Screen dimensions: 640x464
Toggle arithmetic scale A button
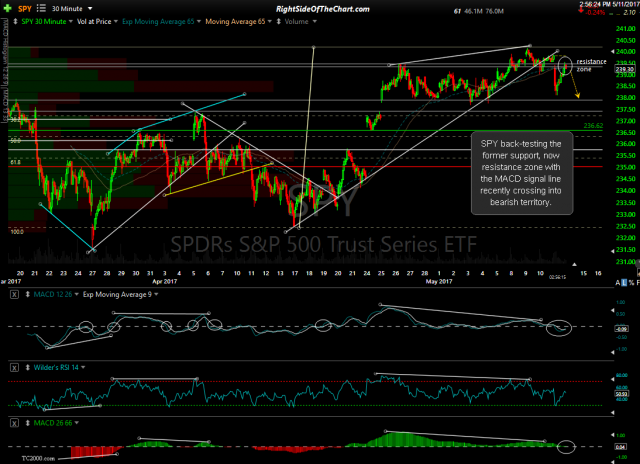(618, 282)
